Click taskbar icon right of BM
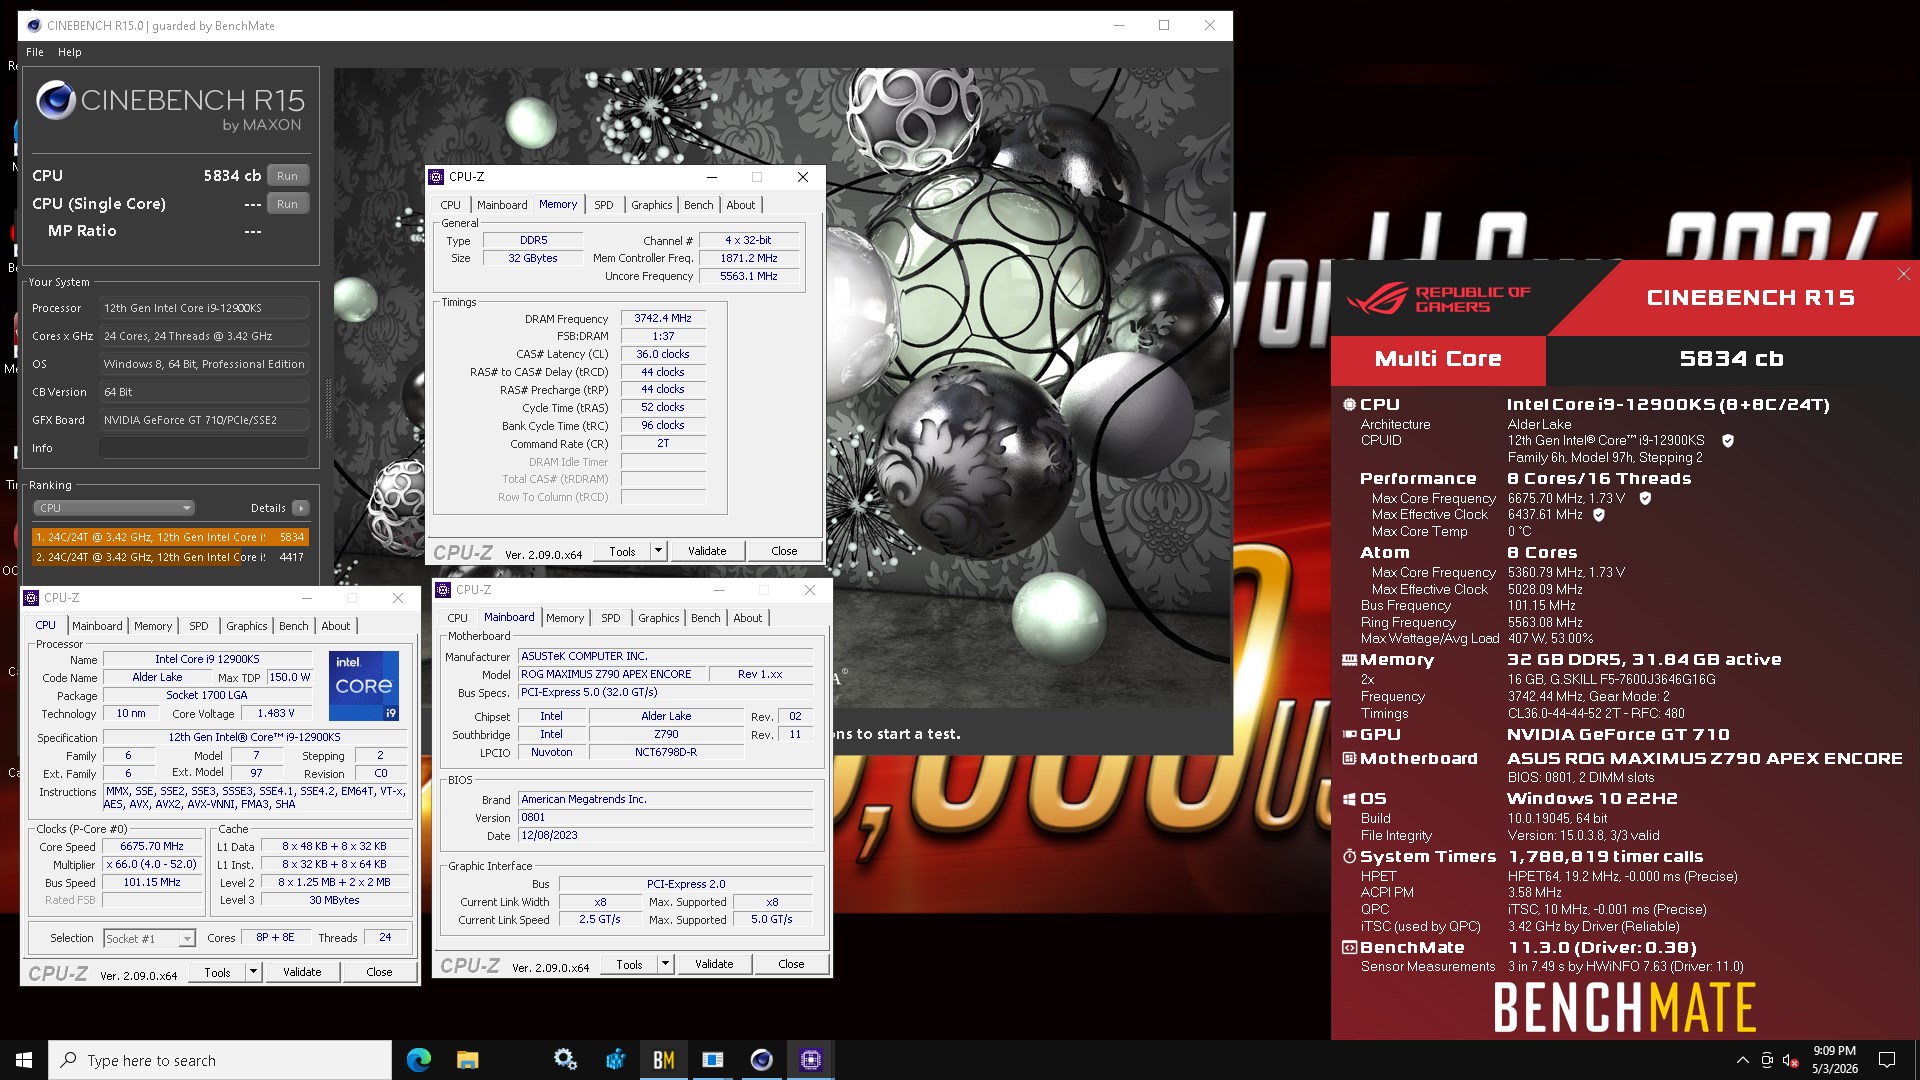 712,1060
